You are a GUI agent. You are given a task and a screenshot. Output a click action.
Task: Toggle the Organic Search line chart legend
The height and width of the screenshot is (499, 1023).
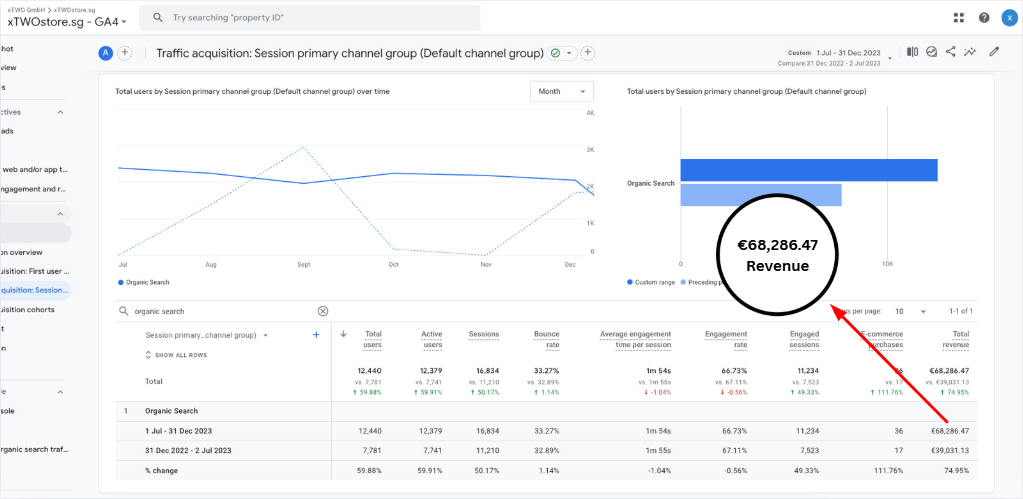pos(145,283)
